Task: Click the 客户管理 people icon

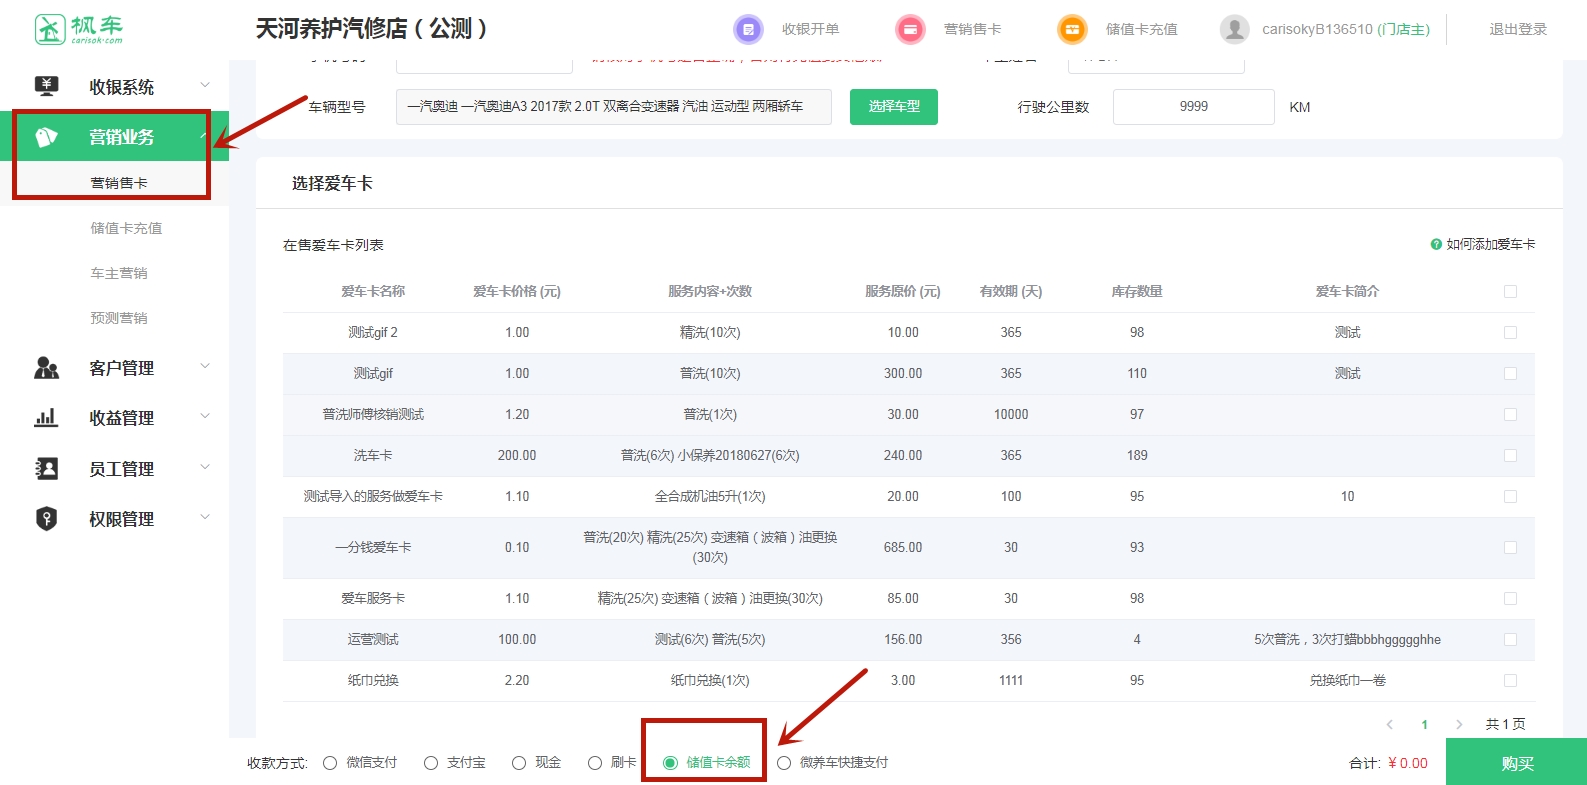Action: pyautogui.click(x=46, y=368)
